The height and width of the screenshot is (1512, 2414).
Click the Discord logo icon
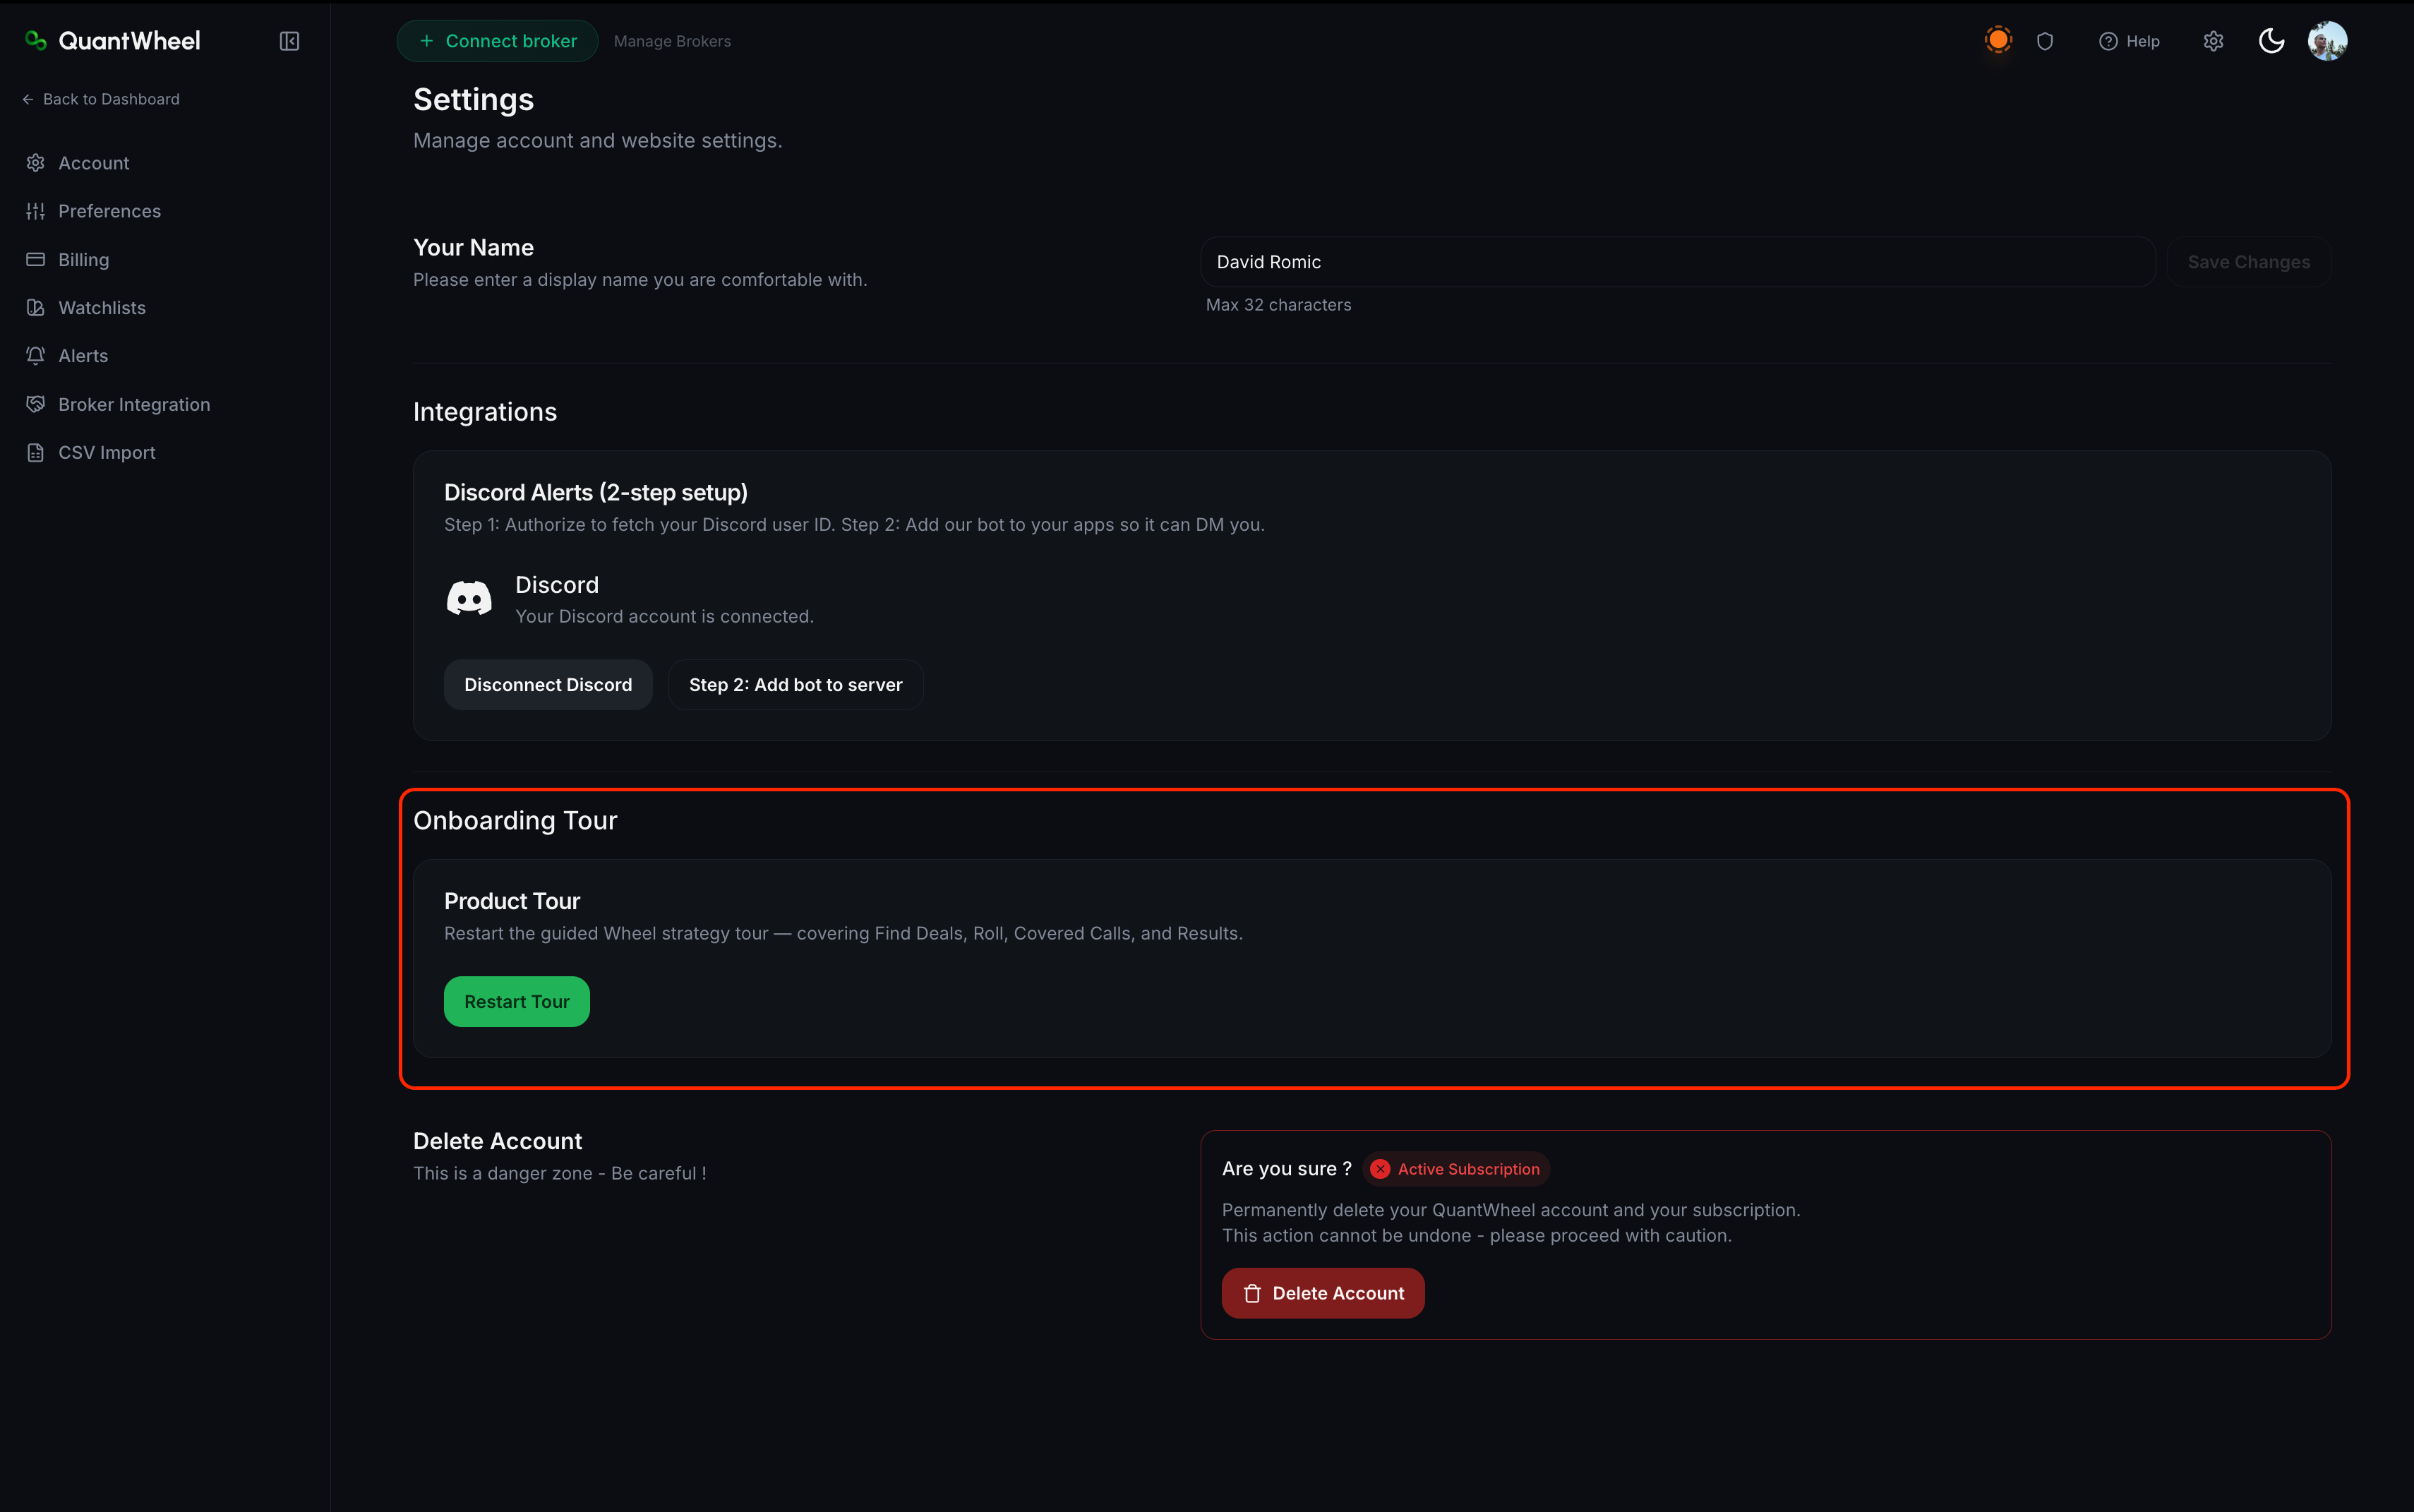click(469, 599)
